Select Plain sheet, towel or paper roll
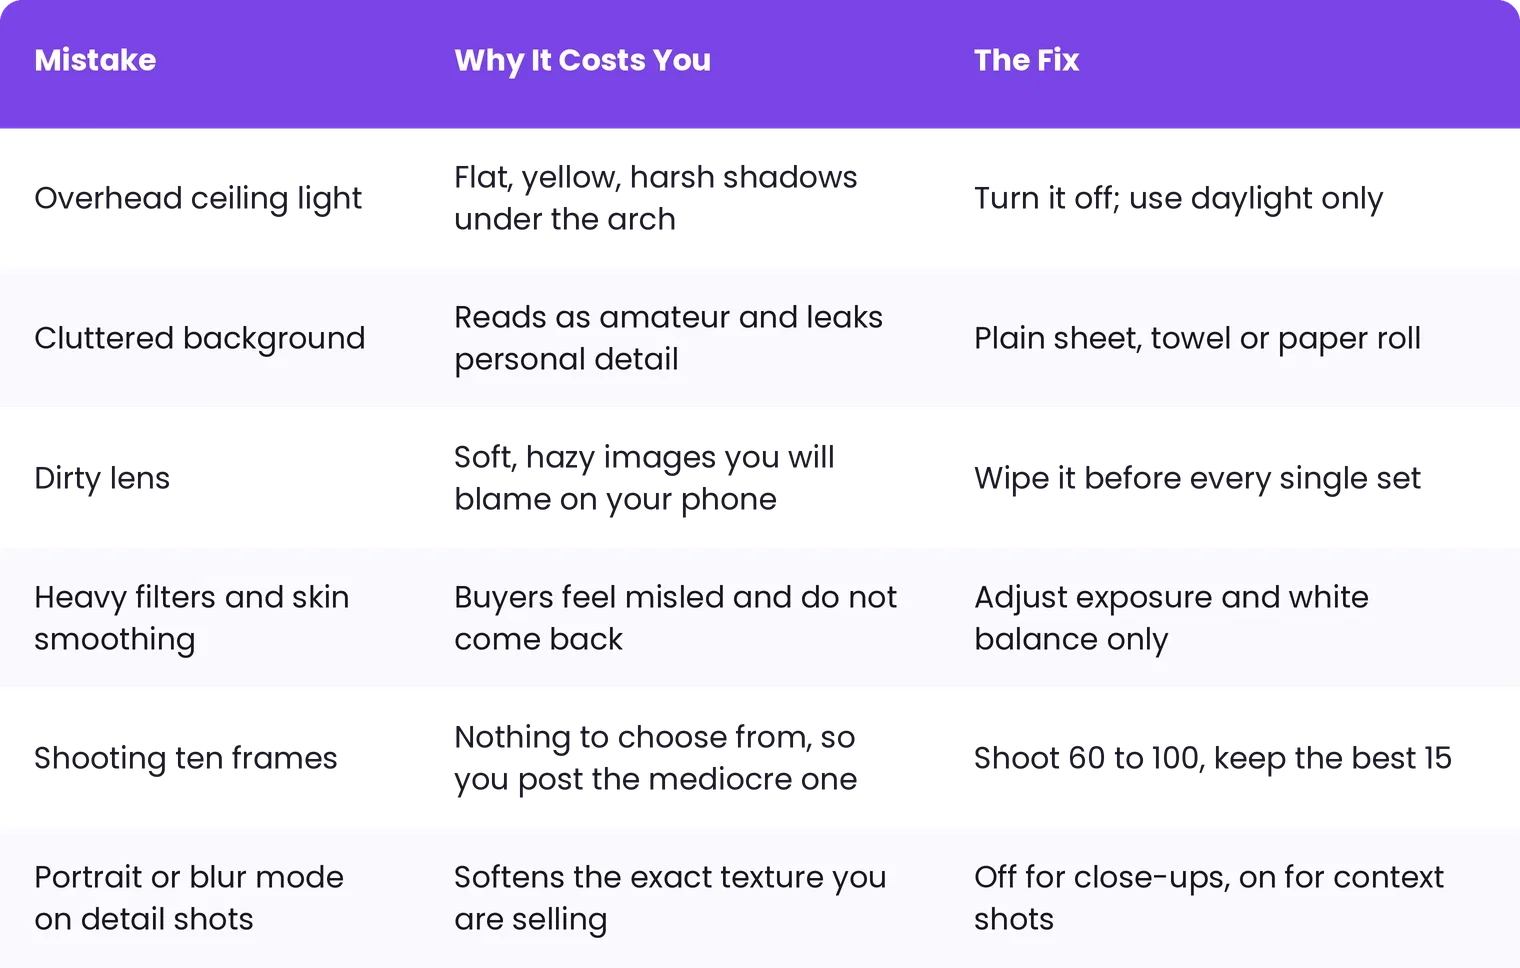This screenshot has width=1520, height=968. 1197,338
